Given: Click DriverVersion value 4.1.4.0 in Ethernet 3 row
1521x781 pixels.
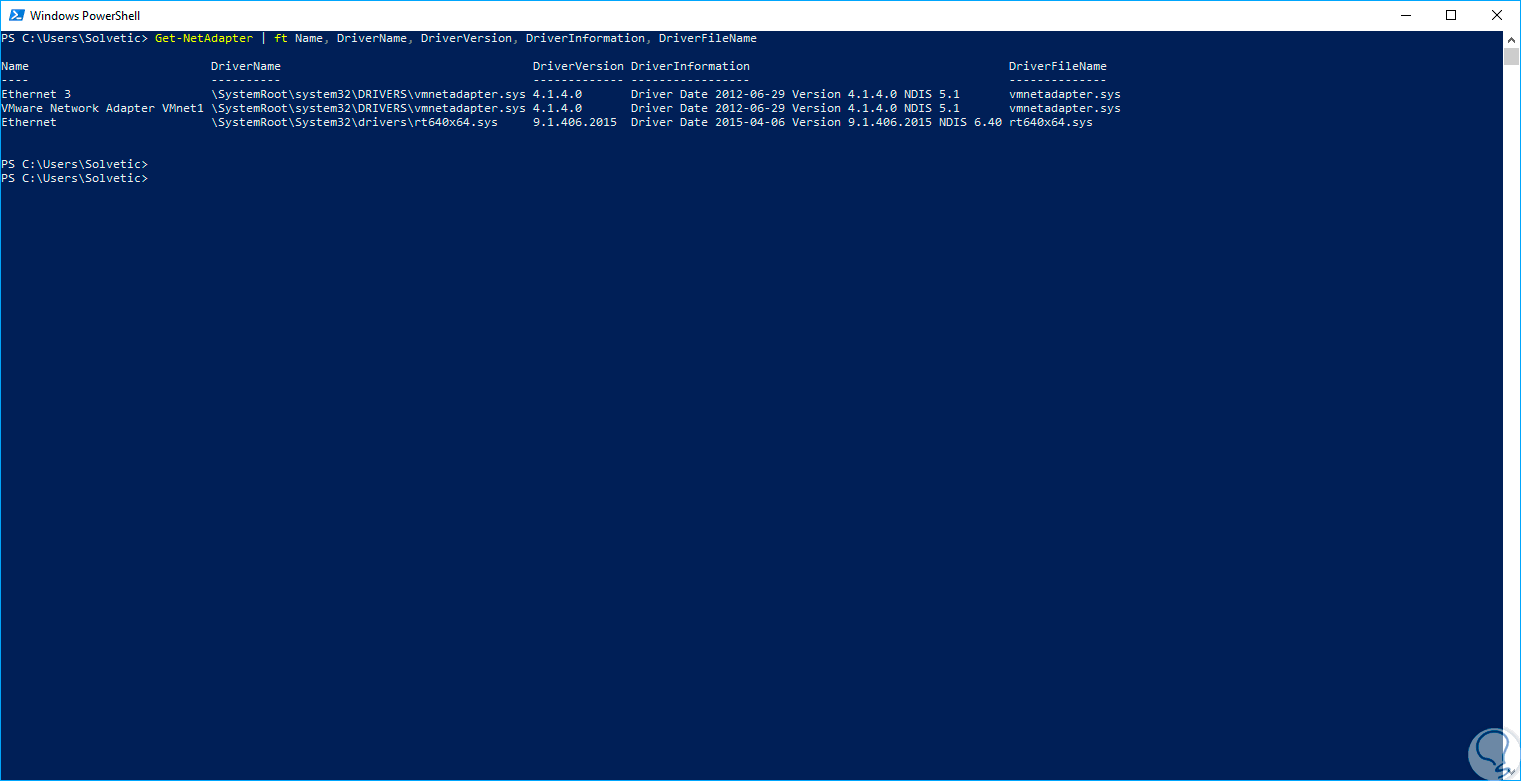Looking at the screenshot, I should (x=557, y=94).
